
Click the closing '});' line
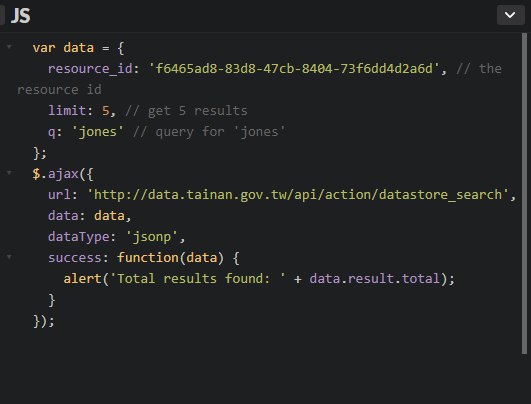point(44,321)
